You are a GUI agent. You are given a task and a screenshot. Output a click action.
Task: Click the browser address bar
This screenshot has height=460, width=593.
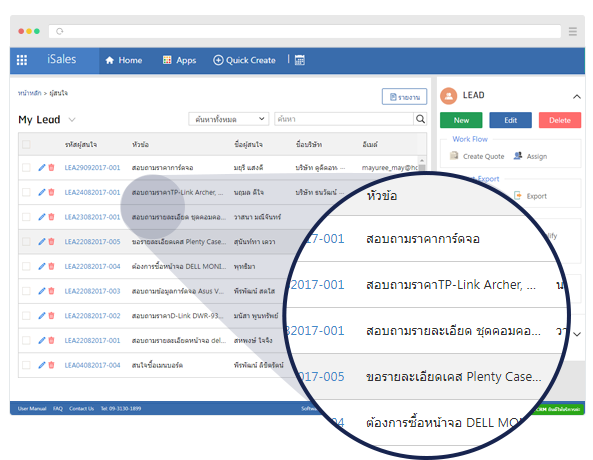(305, 31)
